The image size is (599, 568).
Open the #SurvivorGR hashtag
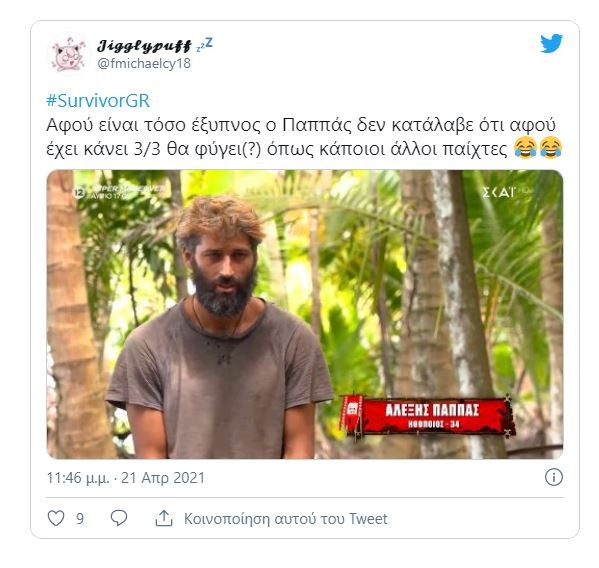point(98,101)
